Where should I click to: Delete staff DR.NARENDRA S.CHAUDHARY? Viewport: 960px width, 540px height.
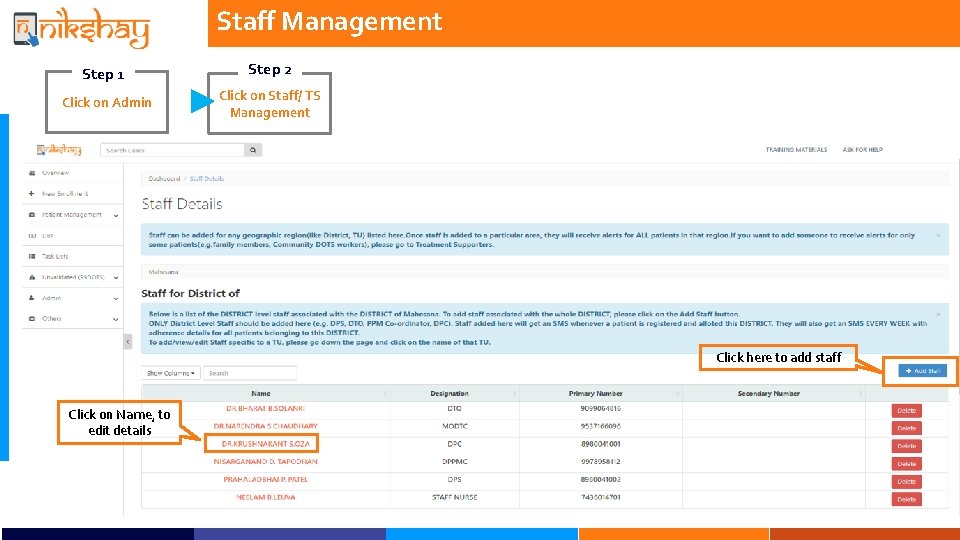coord(906,429)
